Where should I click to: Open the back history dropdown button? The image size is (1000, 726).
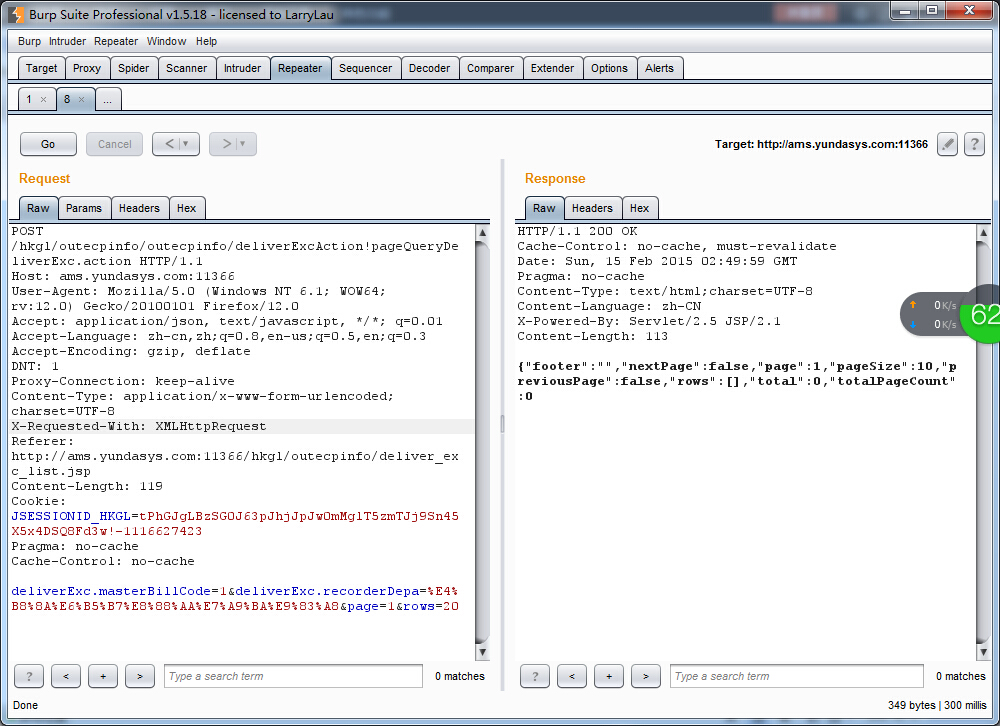176,144
